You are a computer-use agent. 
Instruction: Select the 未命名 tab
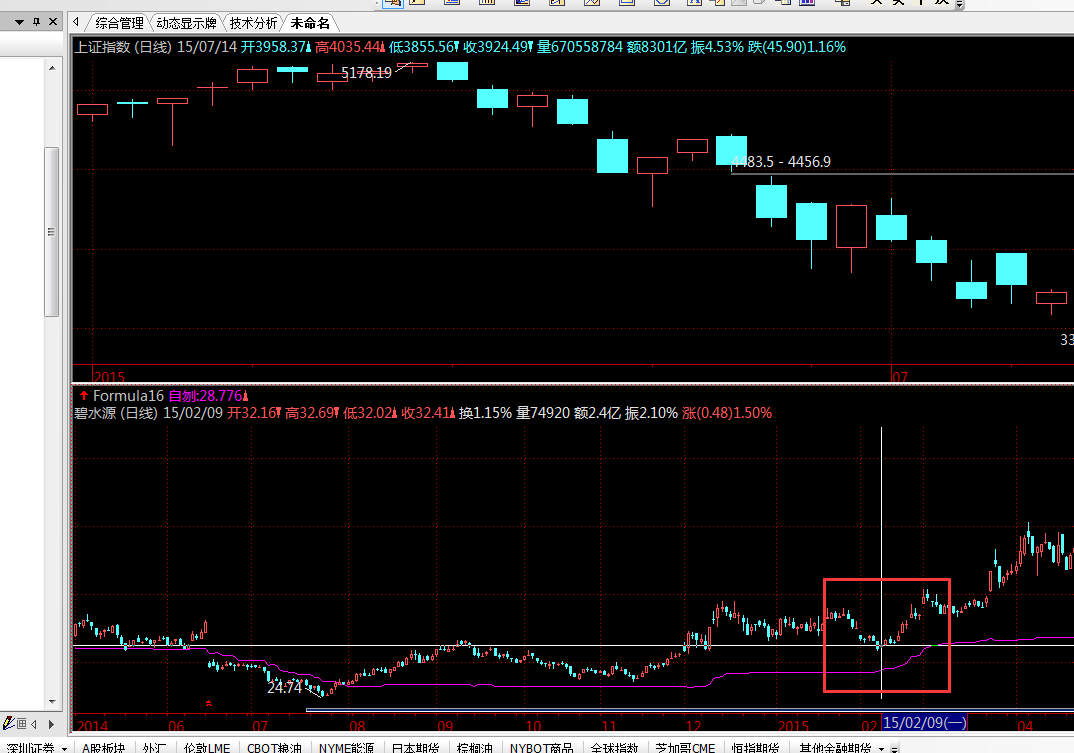pyautogui.click(x=310, y=23)
